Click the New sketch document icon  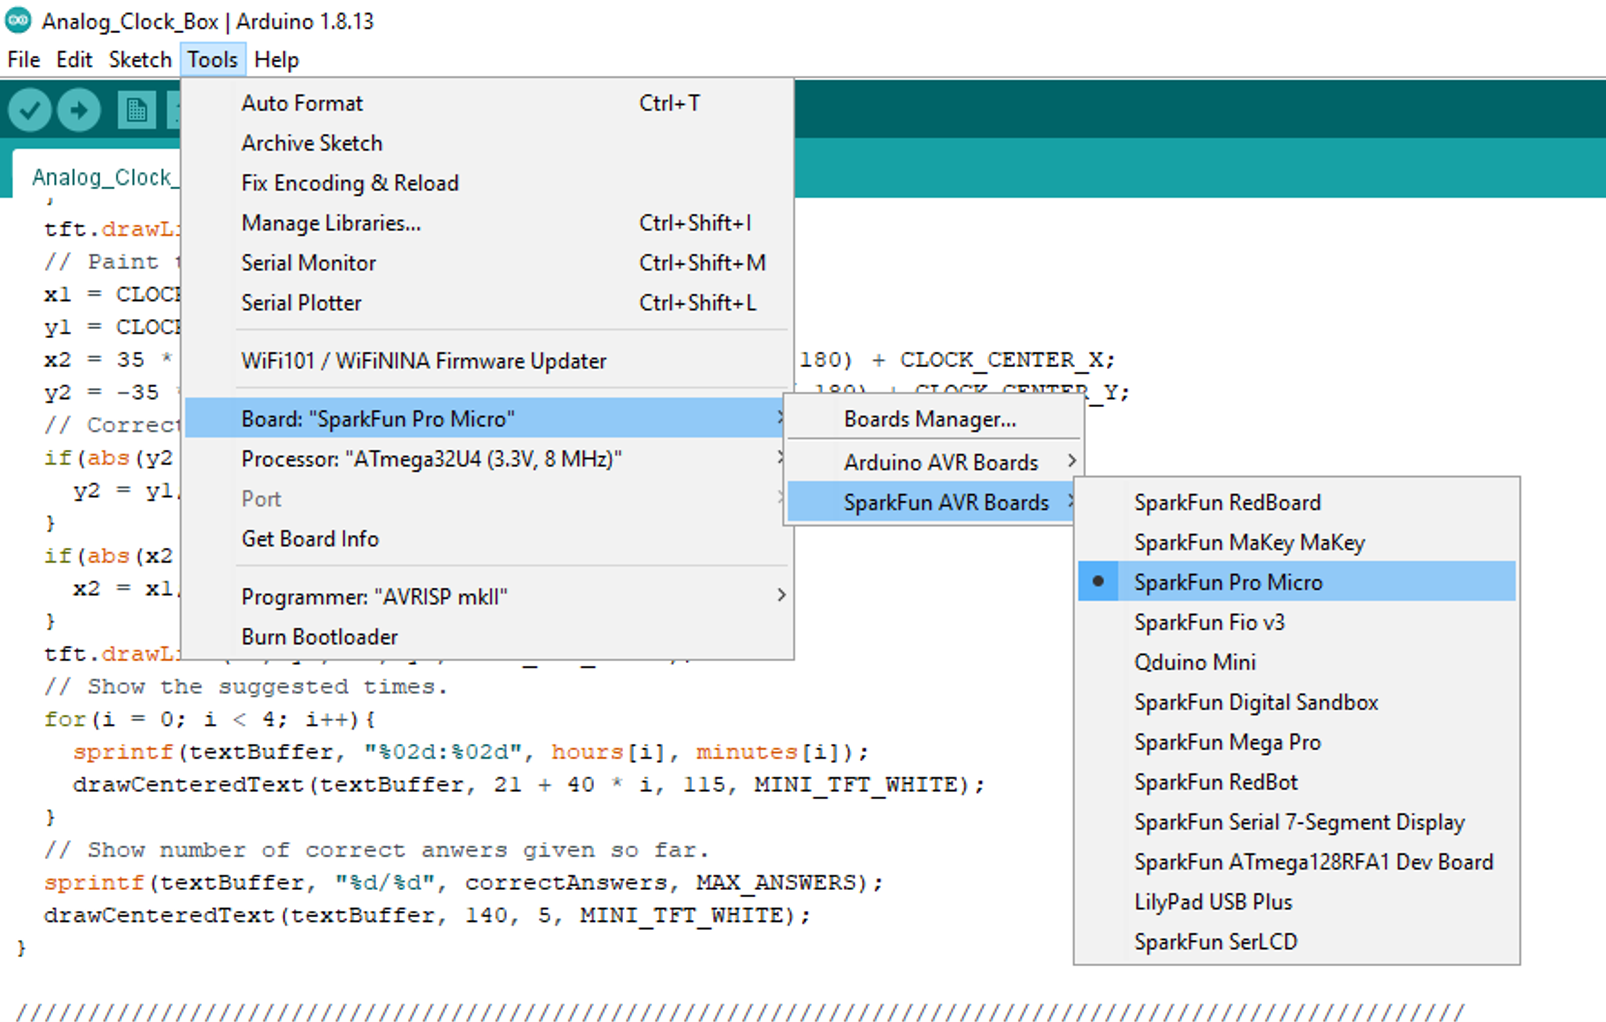pyautogui.click(x=136, y=110)
